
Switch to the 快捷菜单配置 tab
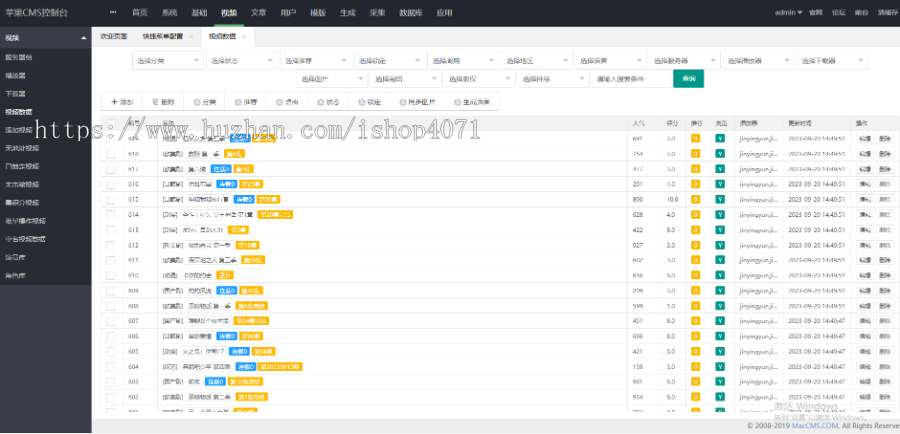point(163,36)
